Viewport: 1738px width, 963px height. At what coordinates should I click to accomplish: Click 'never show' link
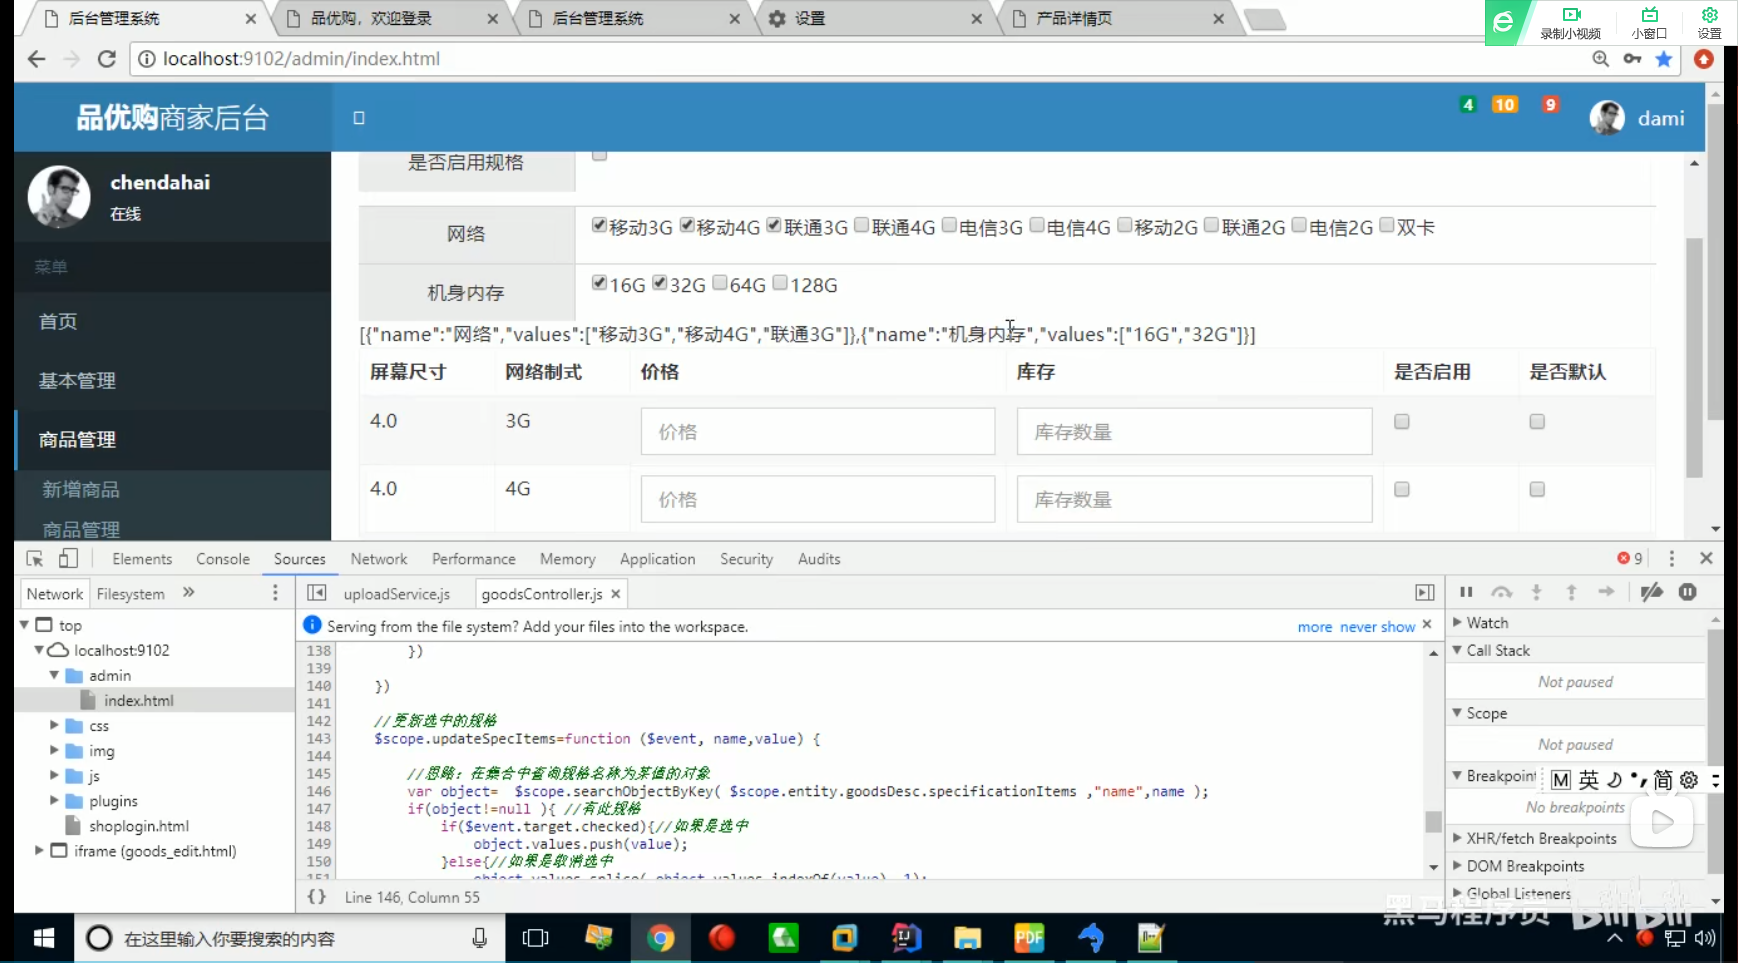tap(1377, 627)
